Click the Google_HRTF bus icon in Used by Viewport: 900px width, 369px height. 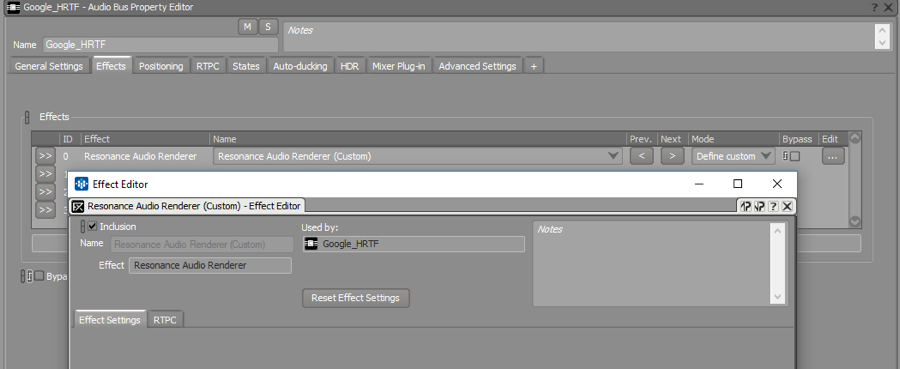(311, 244)
